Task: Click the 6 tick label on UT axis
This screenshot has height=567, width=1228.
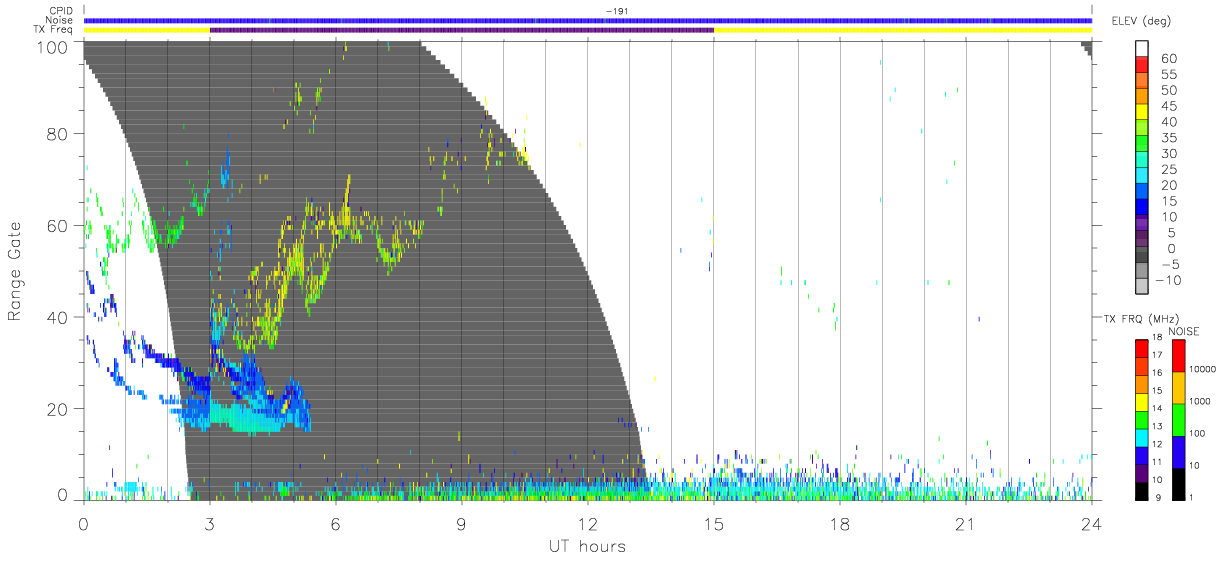Action: 336,523
